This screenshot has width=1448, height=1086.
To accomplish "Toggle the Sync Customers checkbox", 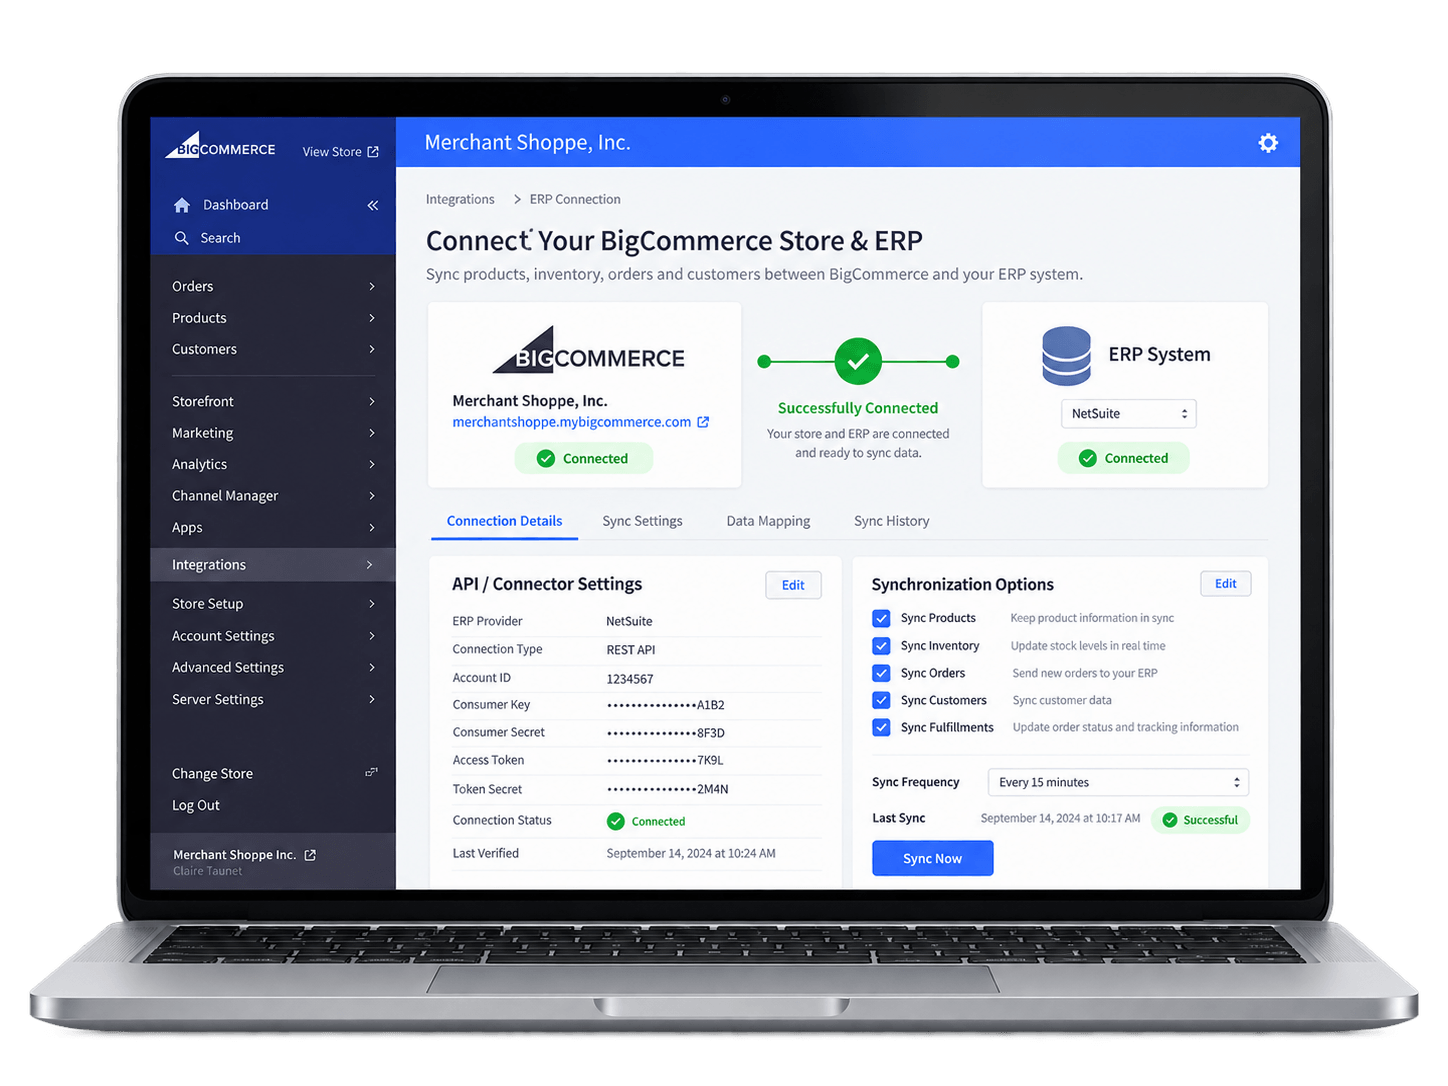I will click(x=881, y=700).
